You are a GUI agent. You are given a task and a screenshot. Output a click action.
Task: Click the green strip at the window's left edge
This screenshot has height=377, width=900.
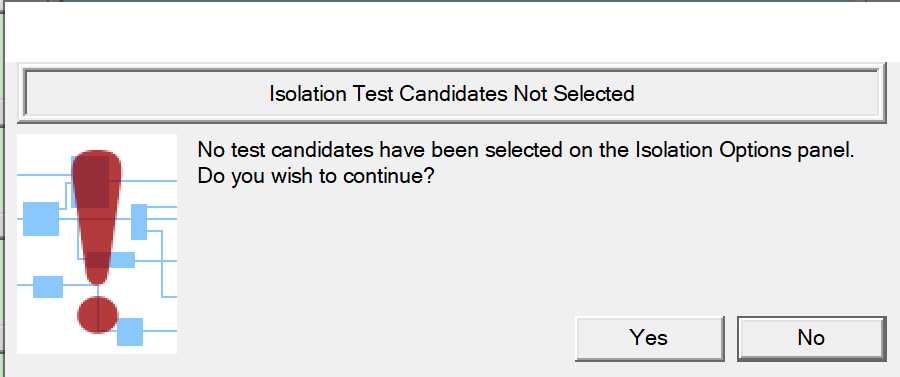pyautogui.click(x=2, y=189)
